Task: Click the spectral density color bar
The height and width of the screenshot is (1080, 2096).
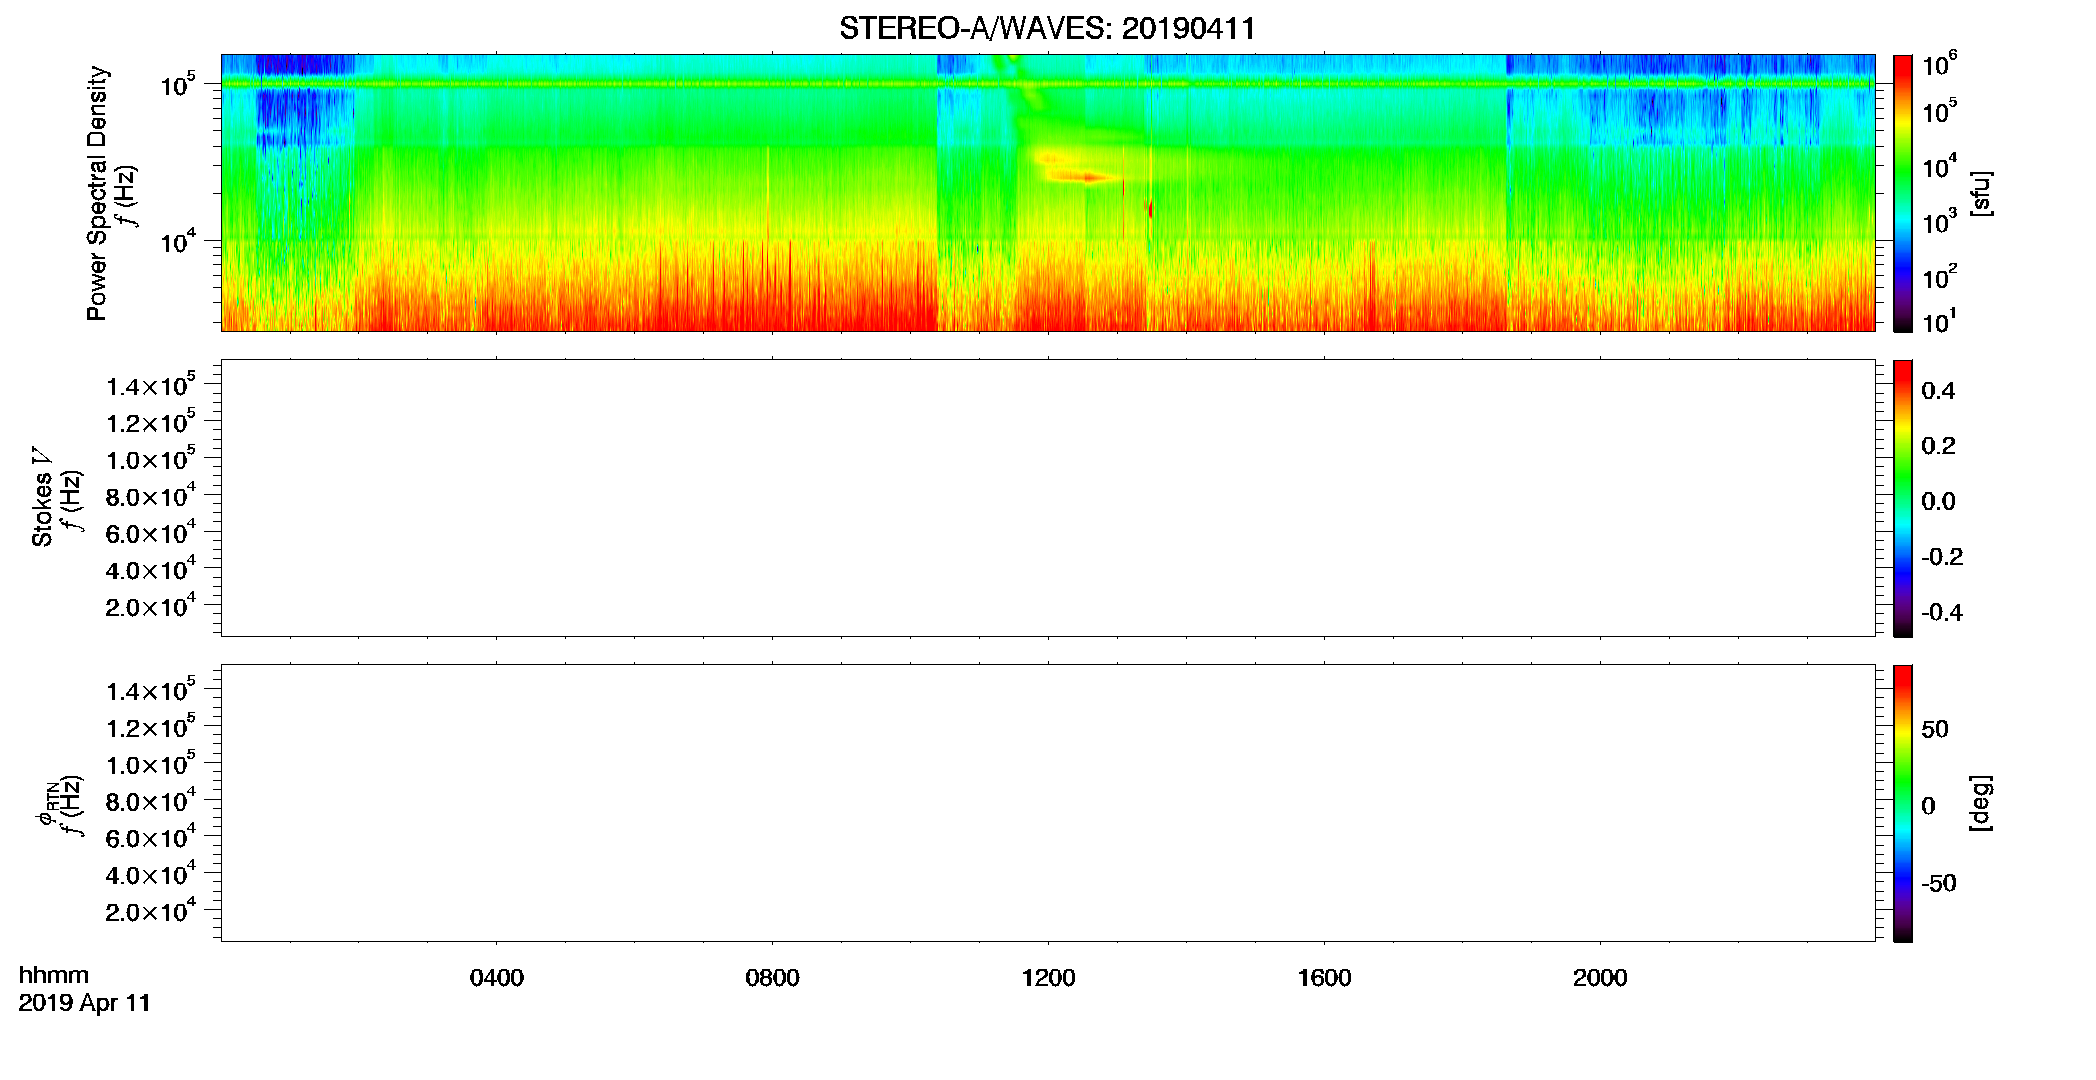Action: coord(1902,193)
